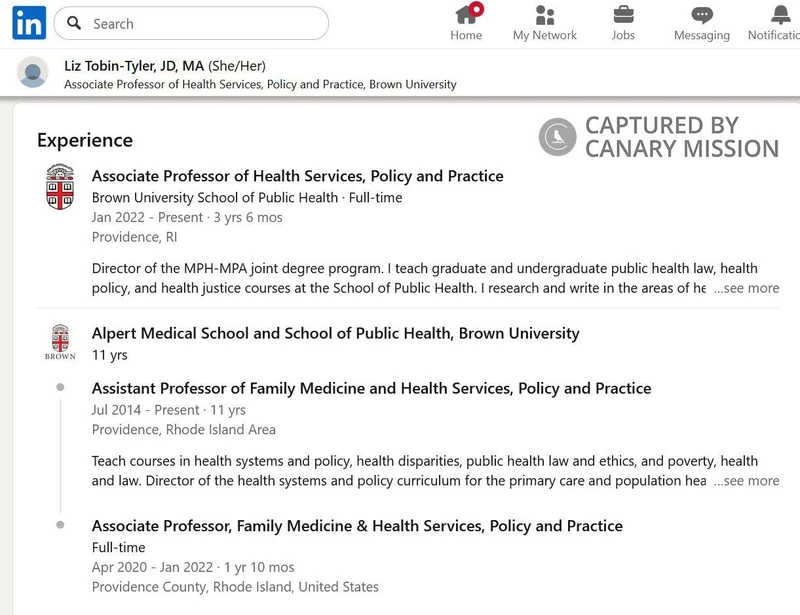Click the Experience section heading
Screen dimensions: 800x615
coord(85,140)
